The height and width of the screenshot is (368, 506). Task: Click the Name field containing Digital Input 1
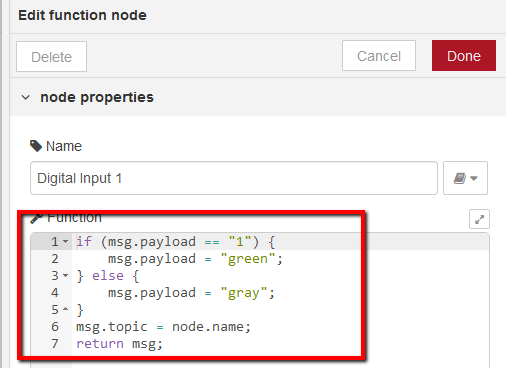tap(234, 178)
